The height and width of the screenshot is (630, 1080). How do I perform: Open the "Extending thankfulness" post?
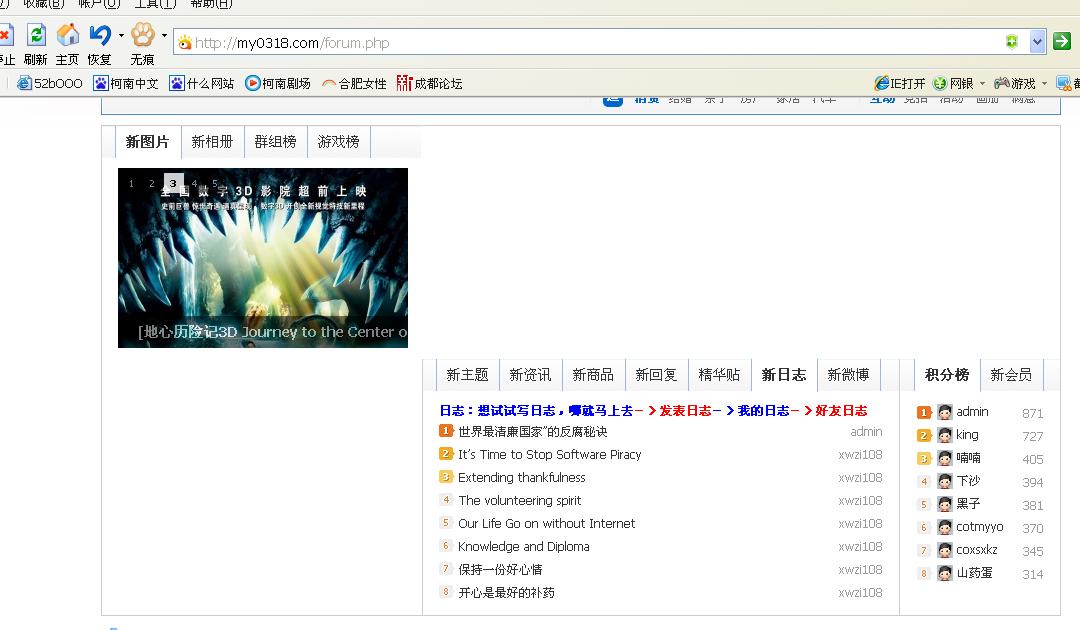tap(522, 478)
